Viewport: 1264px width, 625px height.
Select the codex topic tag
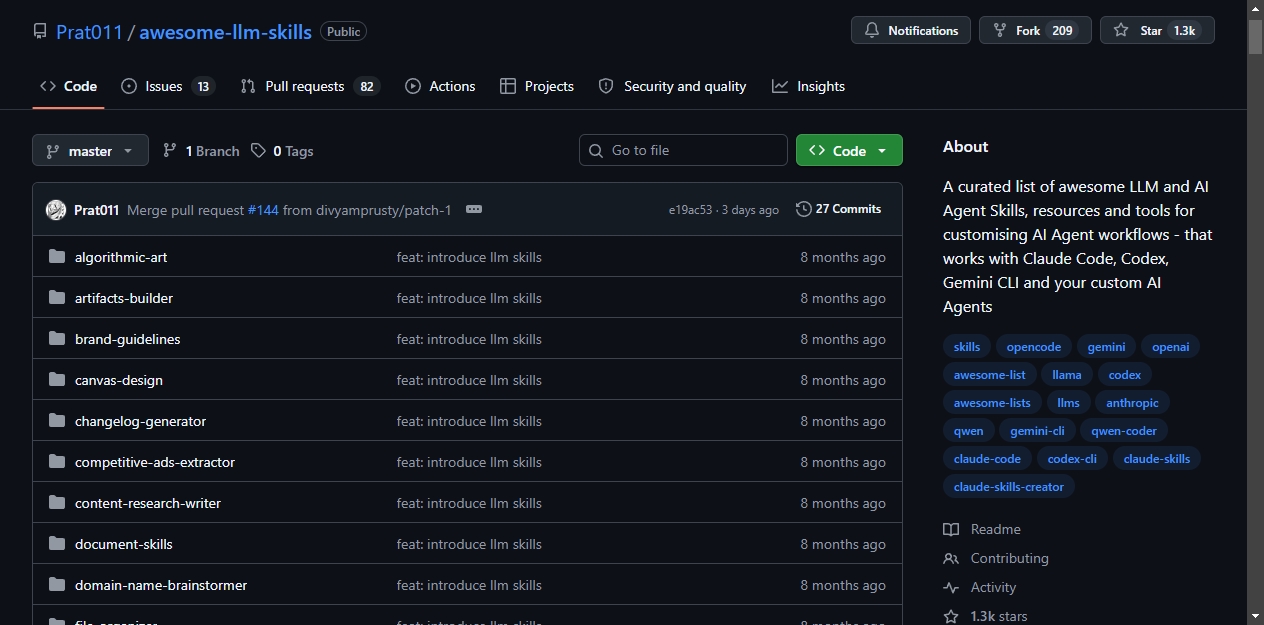coord(1125,375)
